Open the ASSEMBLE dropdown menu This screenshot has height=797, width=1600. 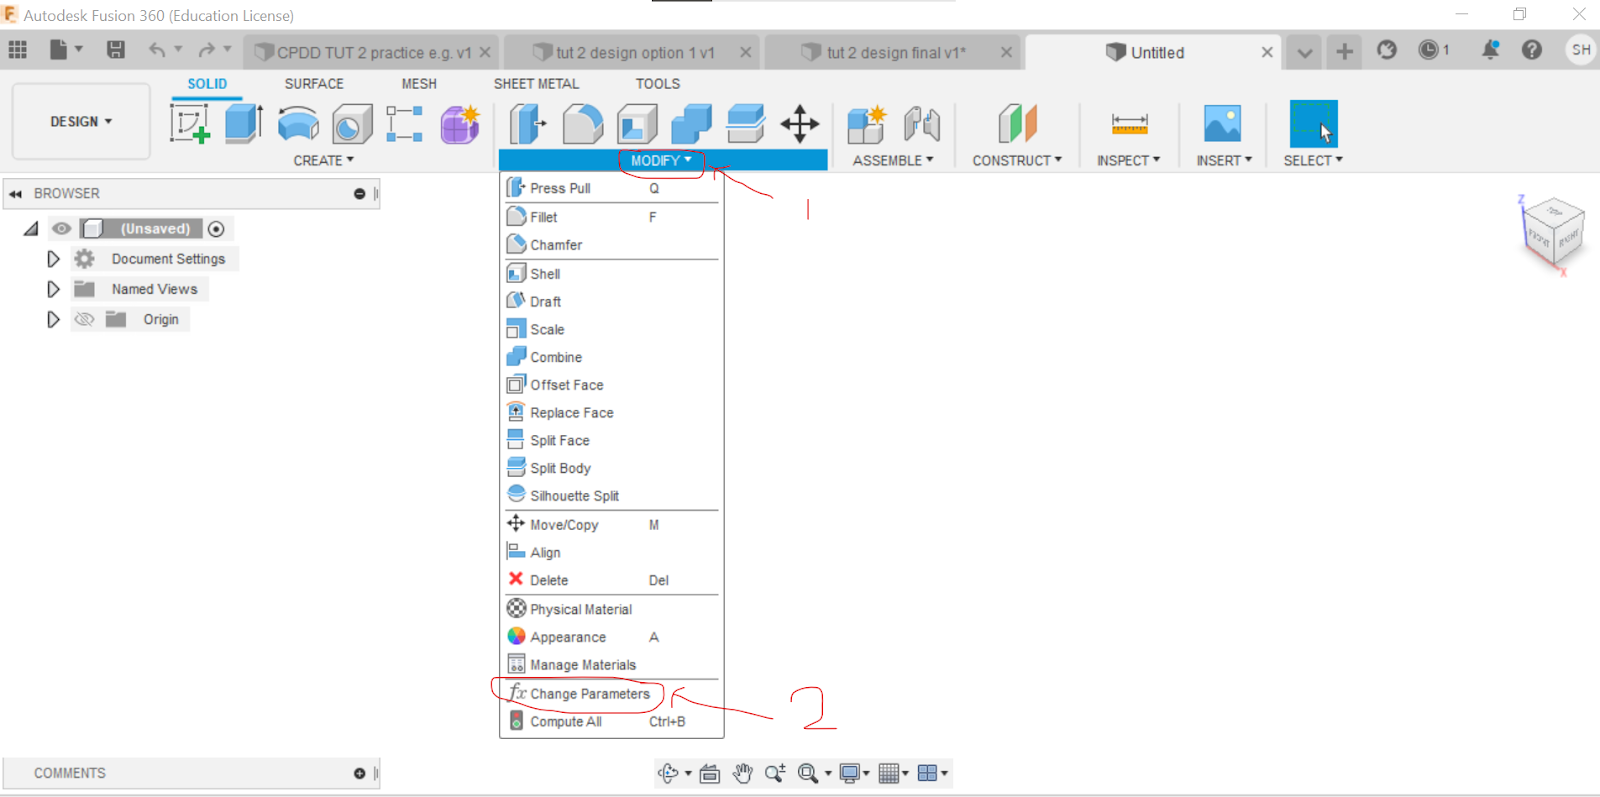(x=892, y=160)
